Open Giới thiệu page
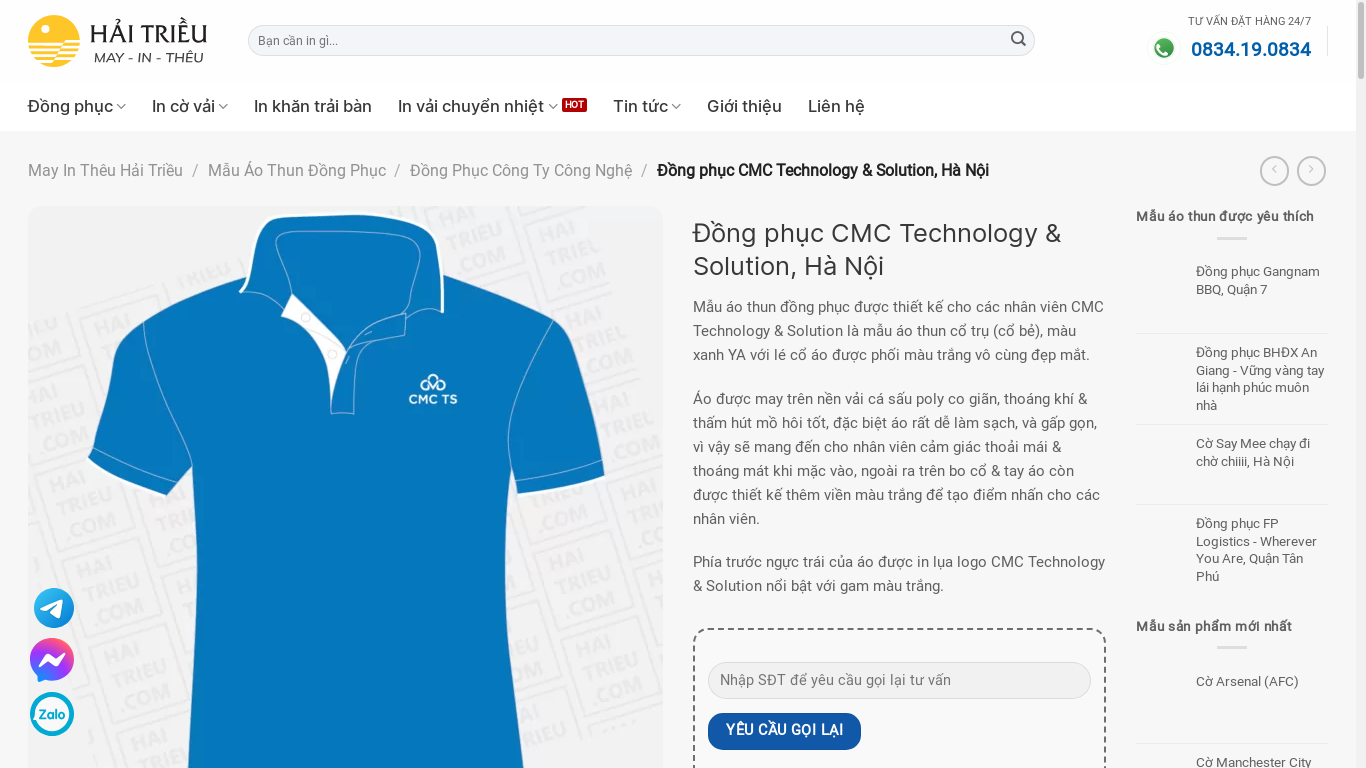 point(744,106)
